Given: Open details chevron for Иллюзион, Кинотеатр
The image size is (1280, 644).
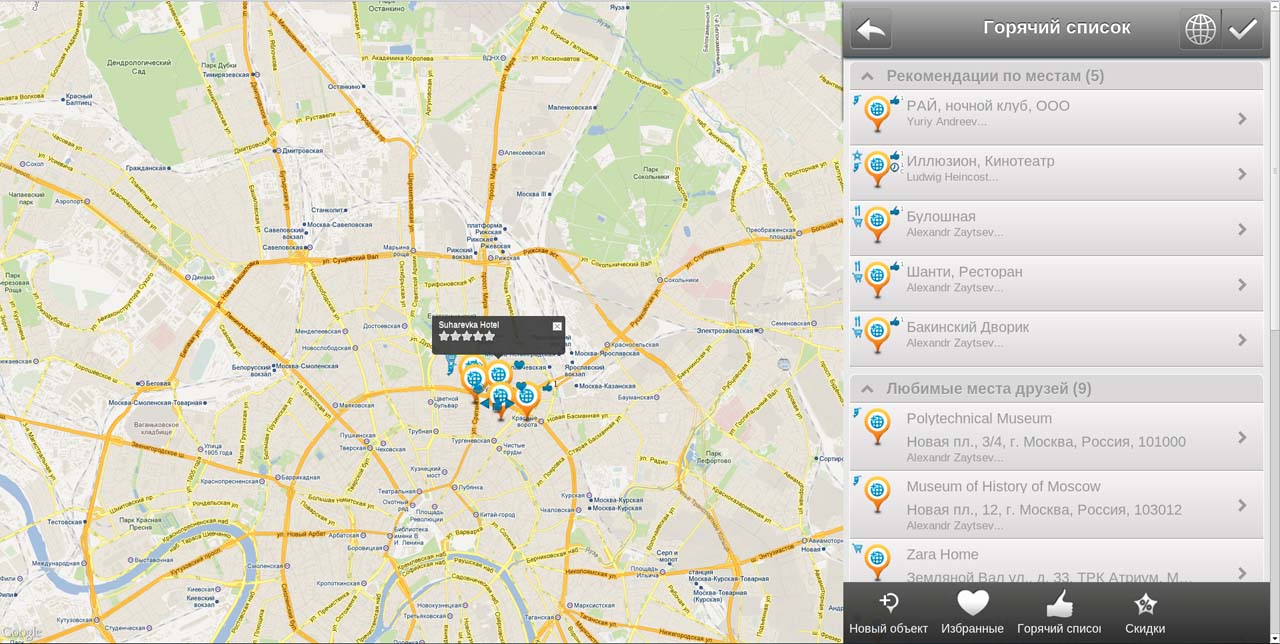Looking at the screenshot, I should [x=1242, y=174].
